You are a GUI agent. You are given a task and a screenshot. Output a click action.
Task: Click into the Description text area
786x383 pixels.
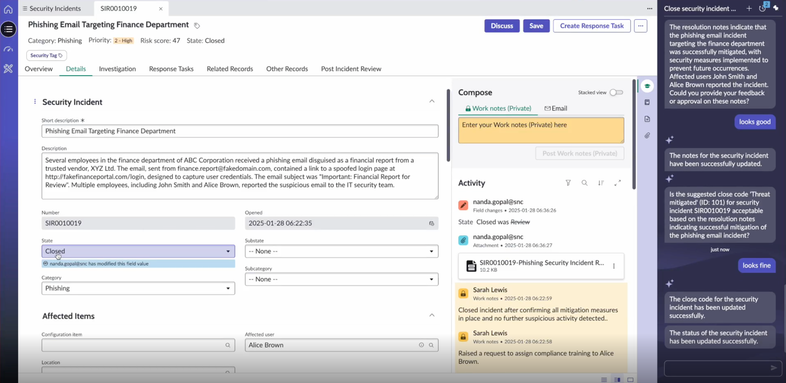tap(240, 176)
